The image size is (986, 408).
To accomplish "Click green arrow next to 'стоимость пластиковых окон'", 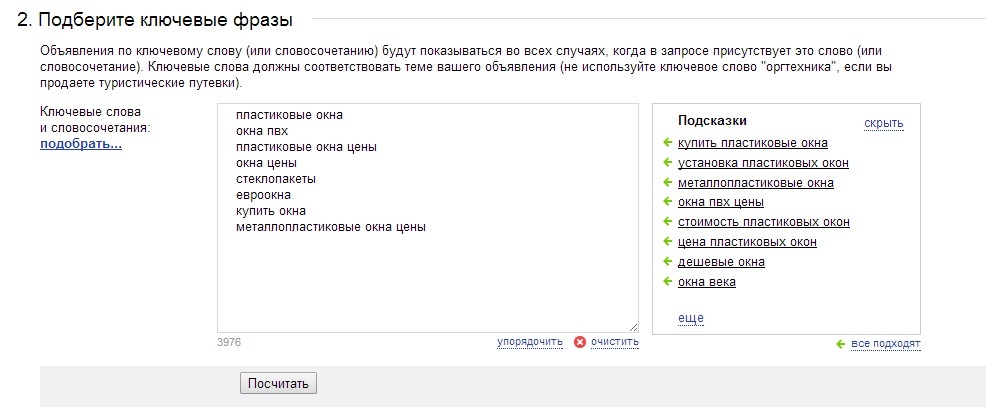I will click(x=668, y=222).
